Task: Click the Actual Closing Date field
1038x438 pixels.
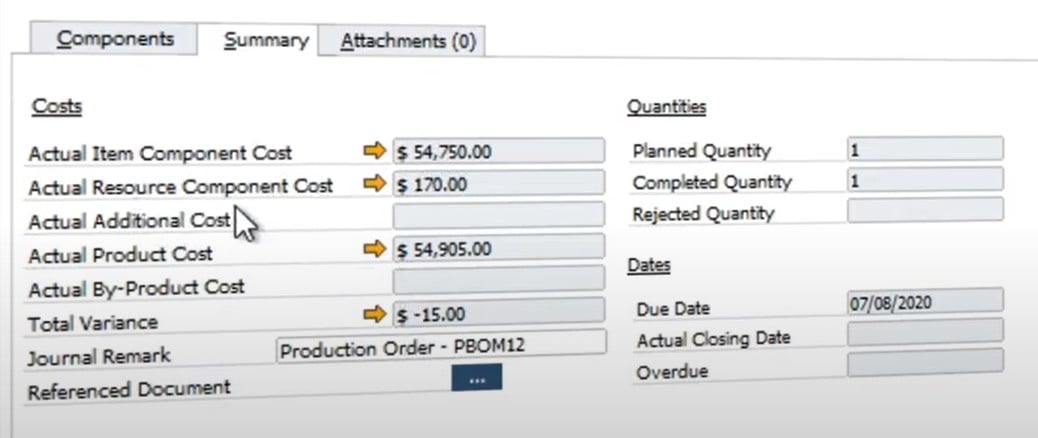Action: coord(925,331)
